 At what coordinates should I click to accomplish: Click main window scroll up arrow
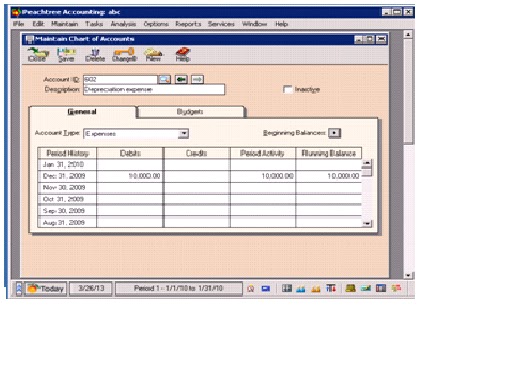(408, 34)
